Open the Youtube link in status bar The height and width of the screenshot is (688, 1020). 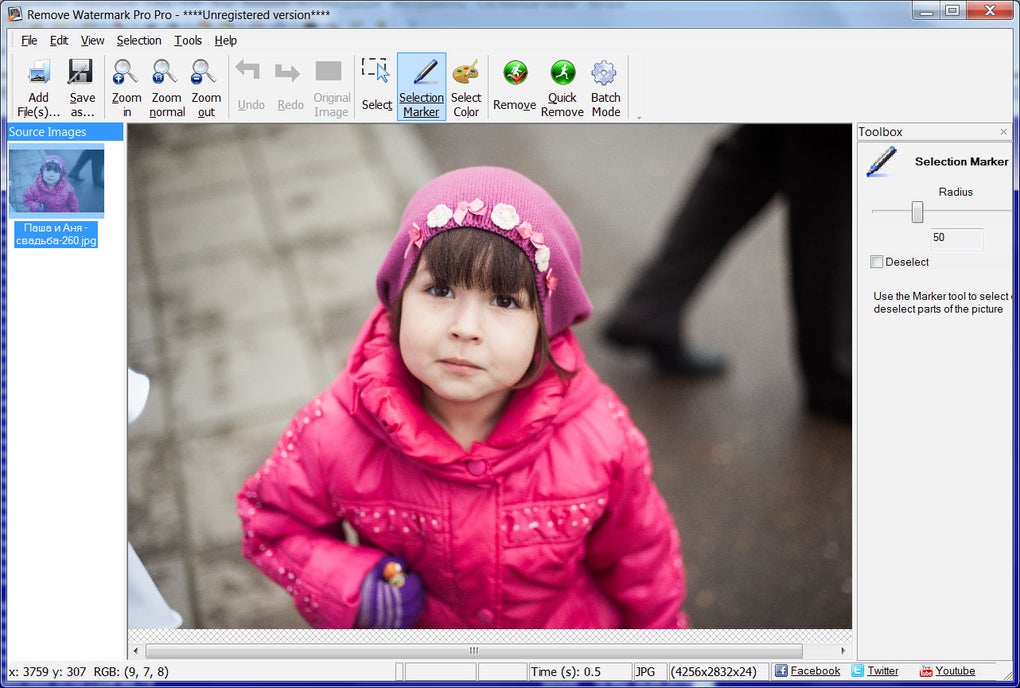955,671
